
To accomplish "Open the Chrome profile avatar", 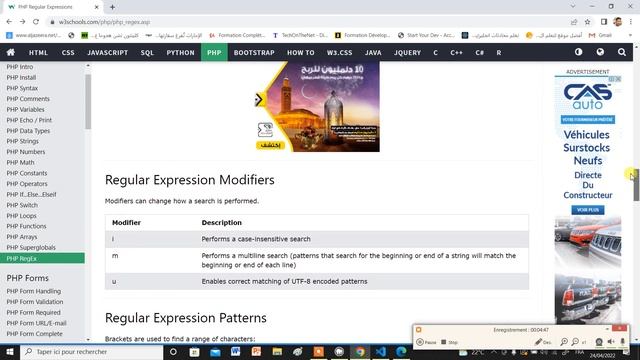I will 618,22.
